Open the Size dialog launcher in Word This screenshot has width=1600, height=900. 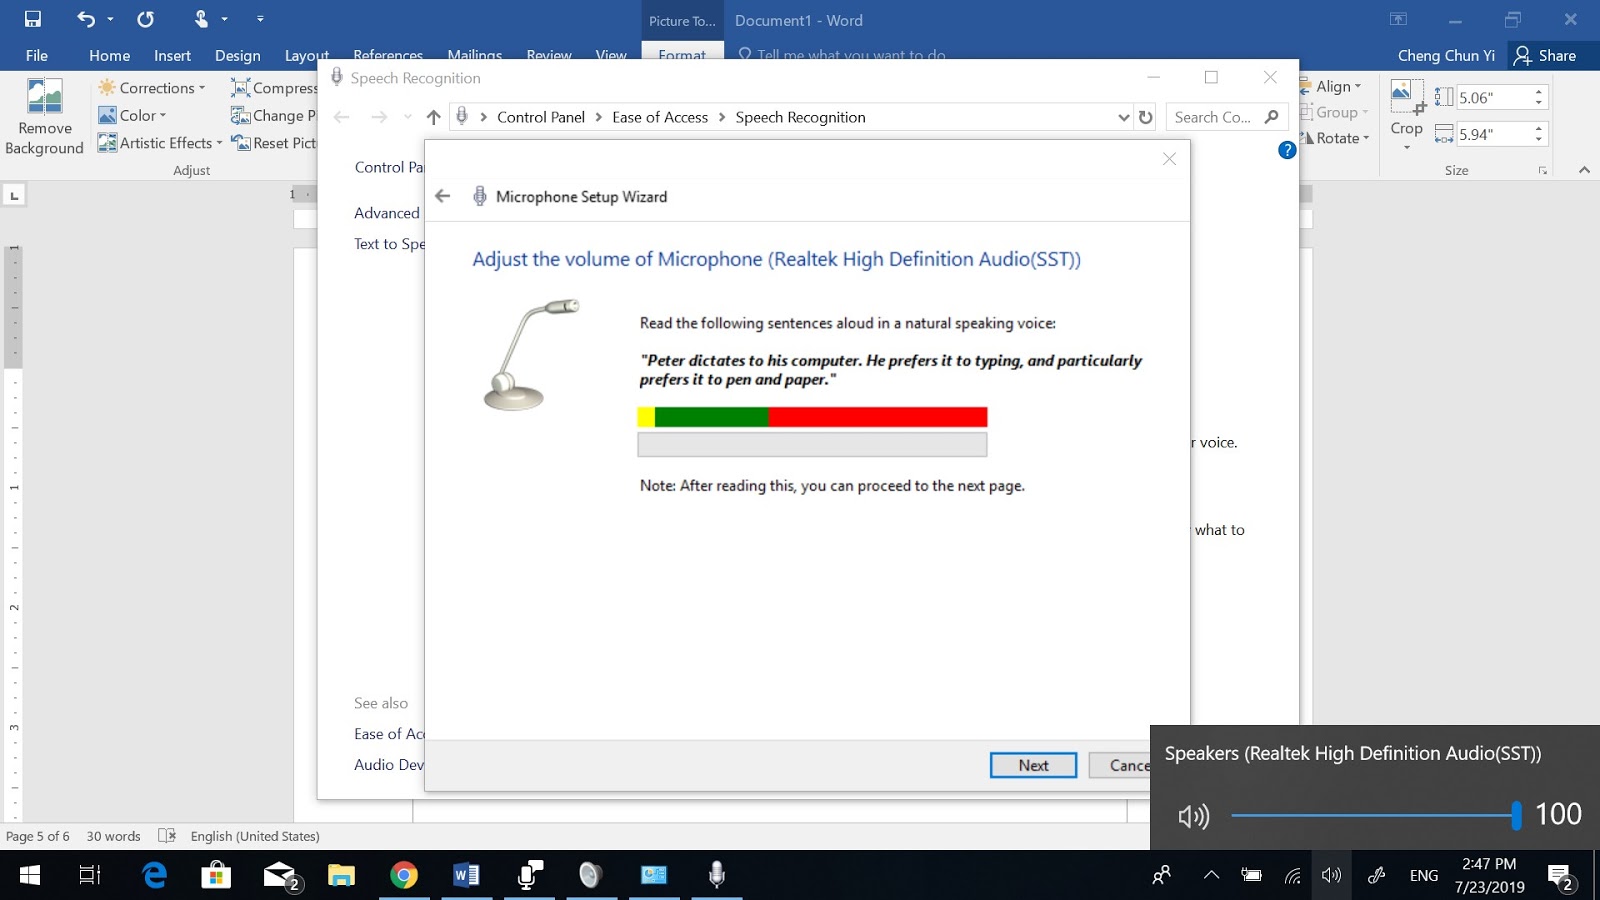[1543, 171]
